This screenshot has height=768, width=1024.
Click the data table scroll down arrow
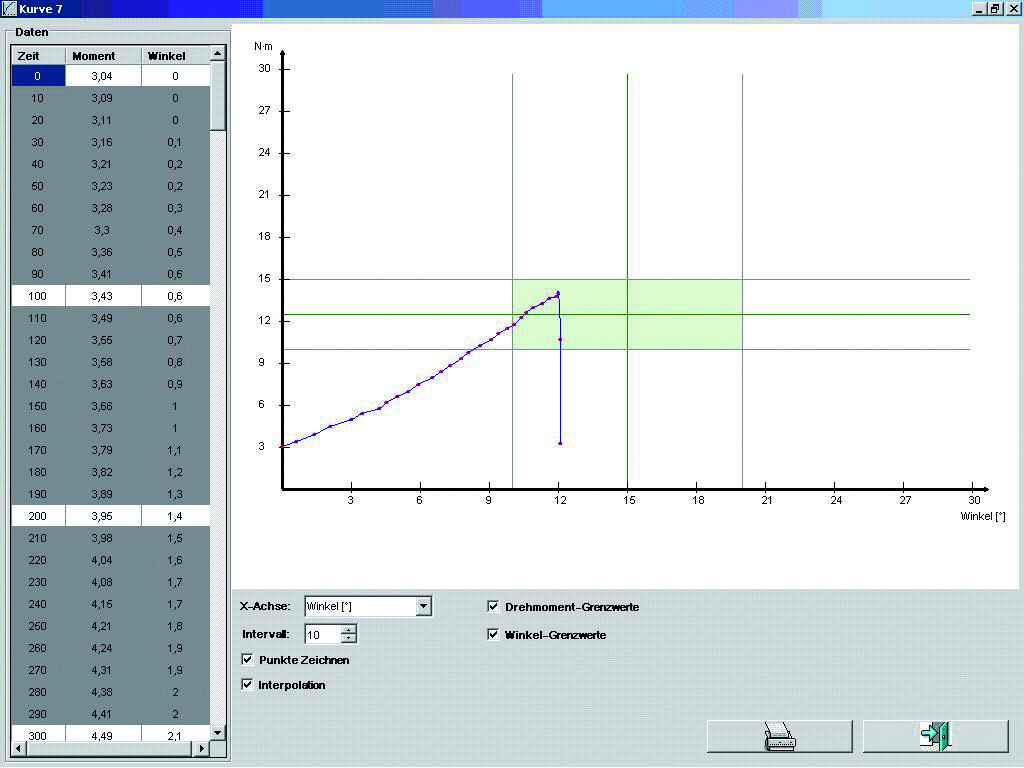click(218, 733)
